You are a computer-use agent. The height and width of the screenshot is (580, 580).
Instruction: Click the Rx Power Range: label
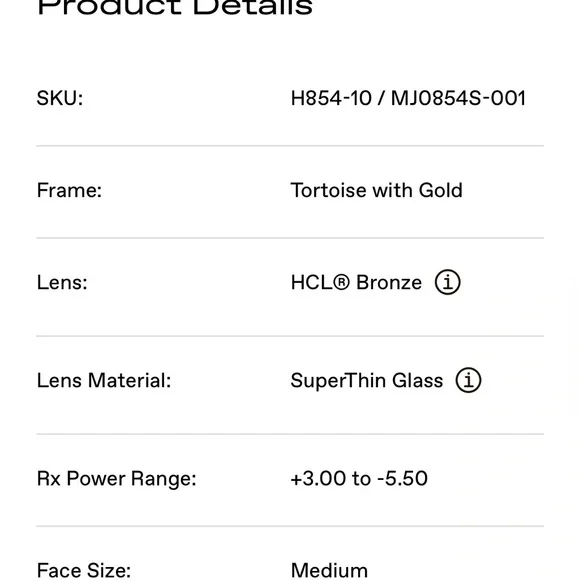coord(117,478)
